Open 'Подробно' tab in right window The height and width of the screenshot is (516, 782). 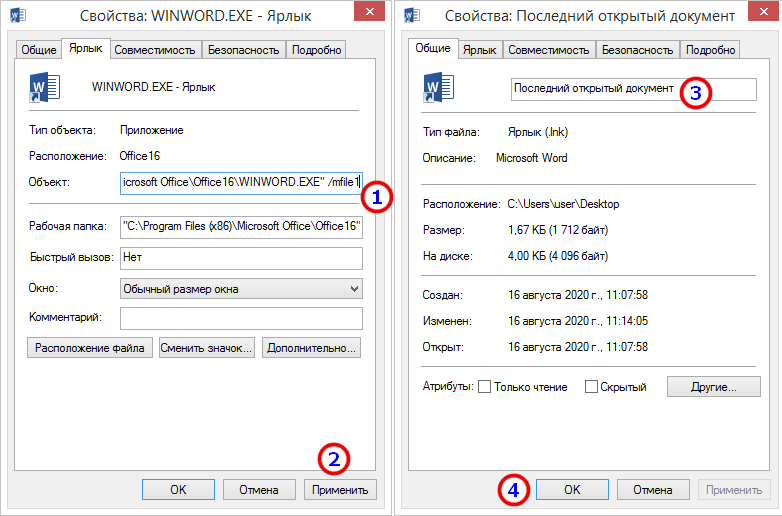[710, 50]
